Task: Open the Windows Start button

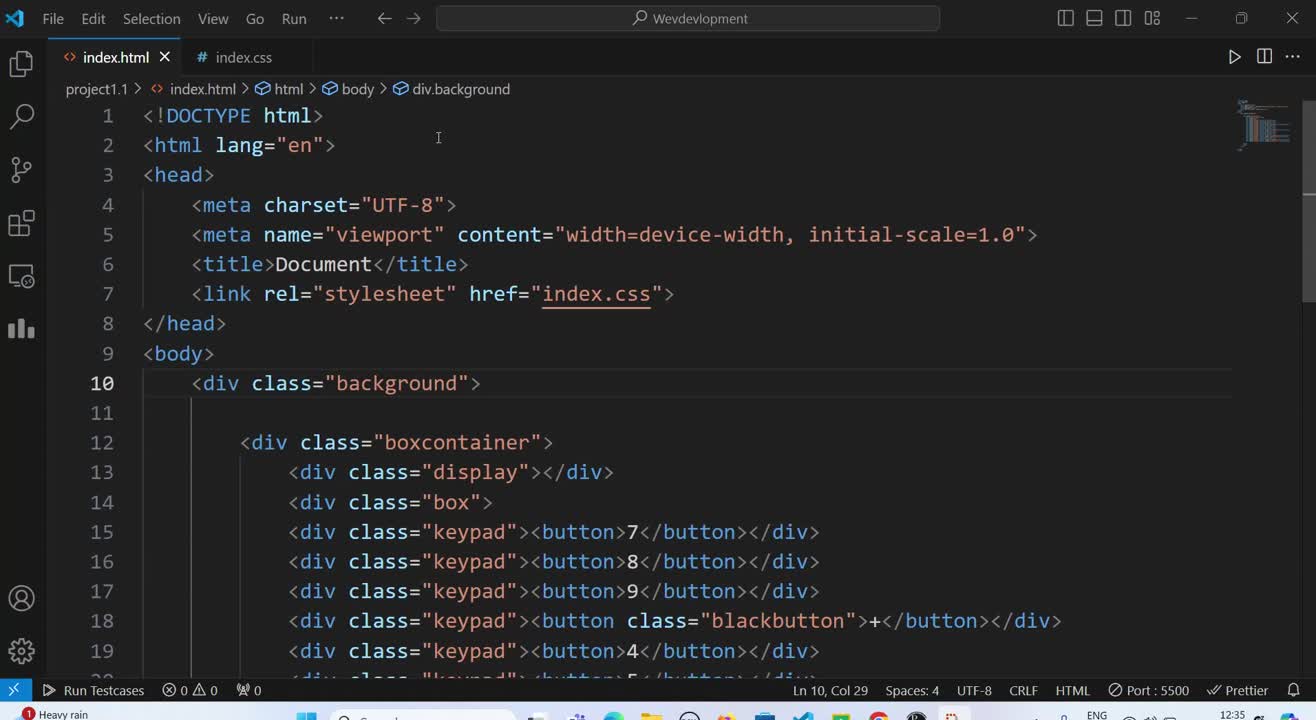Action: (306, 716)
